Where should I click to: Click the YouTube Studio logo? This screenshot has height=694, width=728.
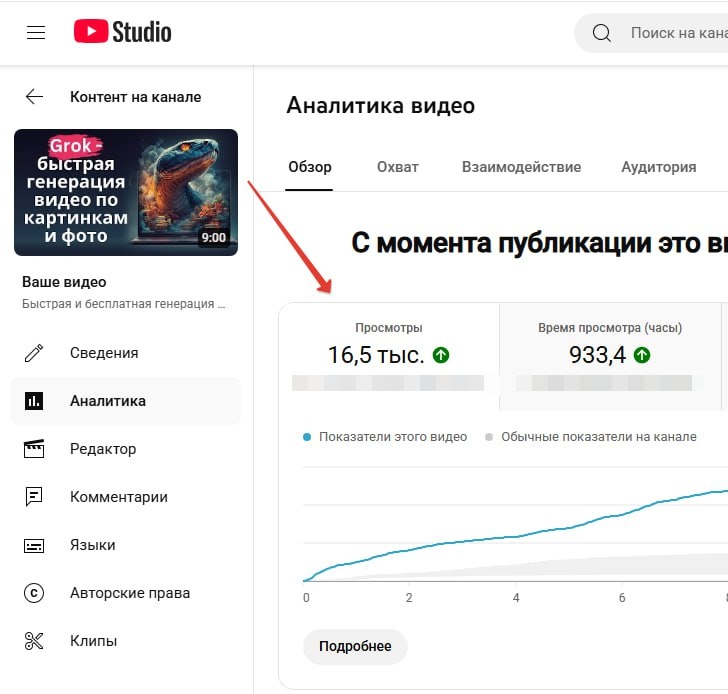pos(123,32)
